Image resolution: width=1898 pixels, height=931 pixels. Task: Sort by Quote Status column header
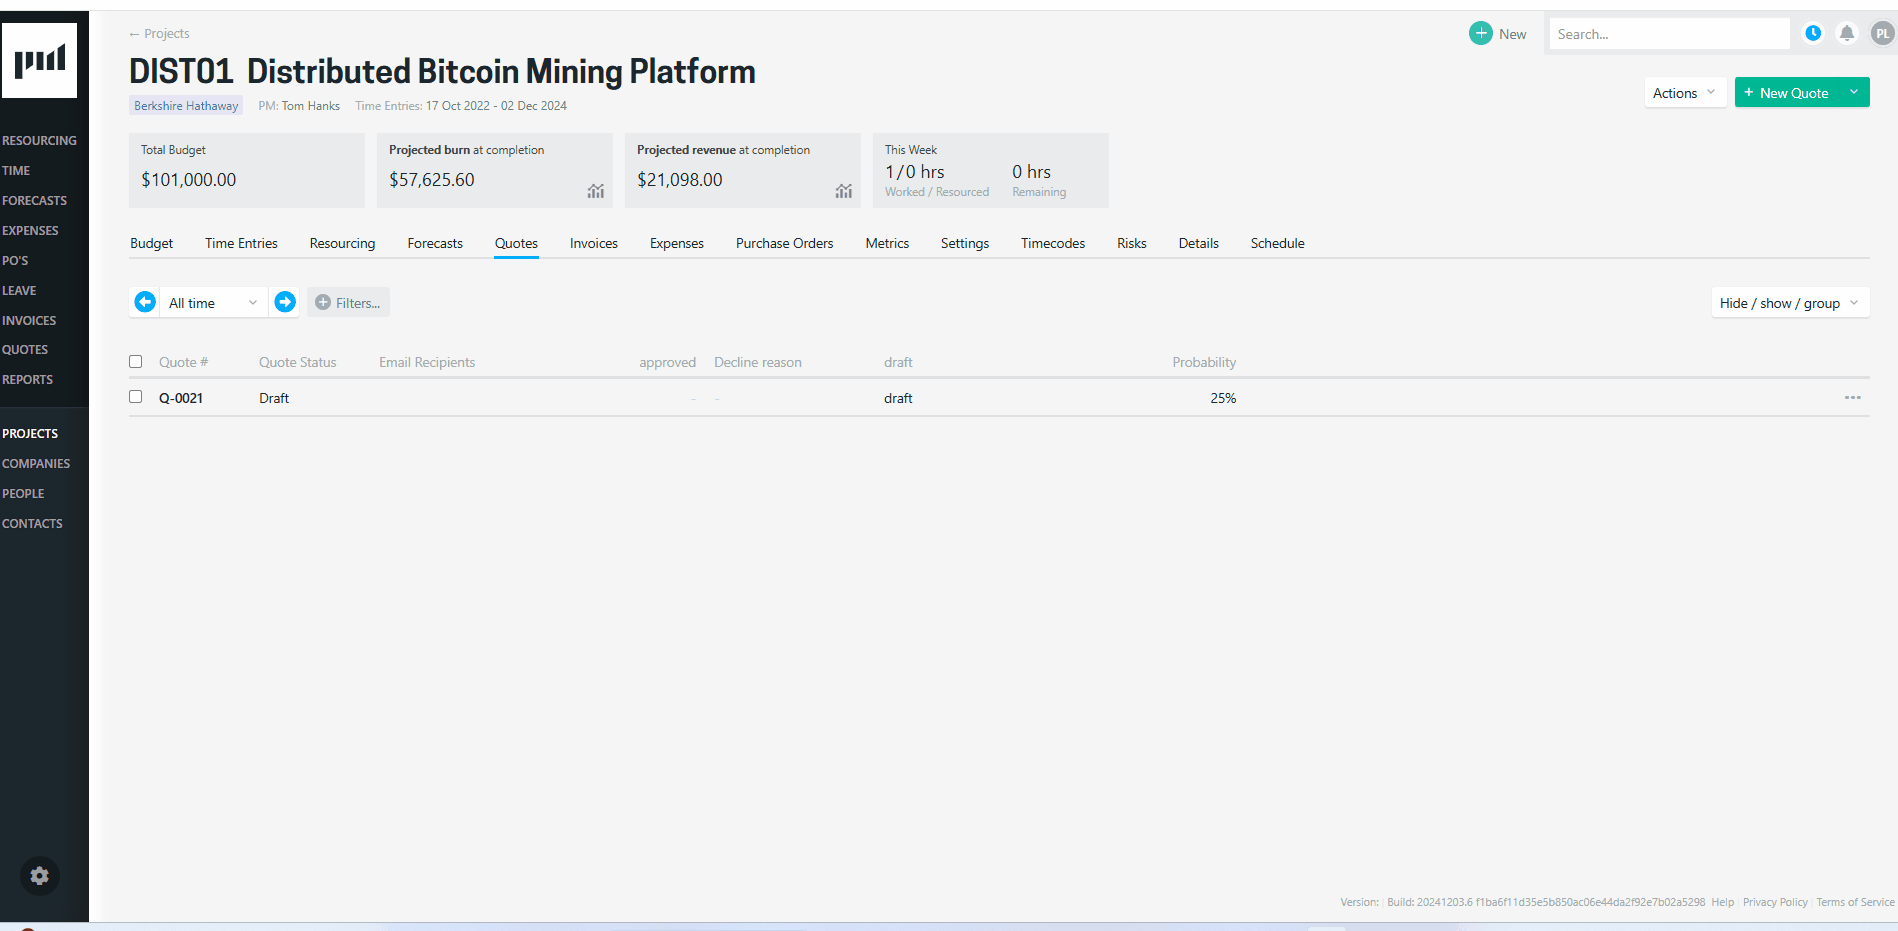point(298,362)
